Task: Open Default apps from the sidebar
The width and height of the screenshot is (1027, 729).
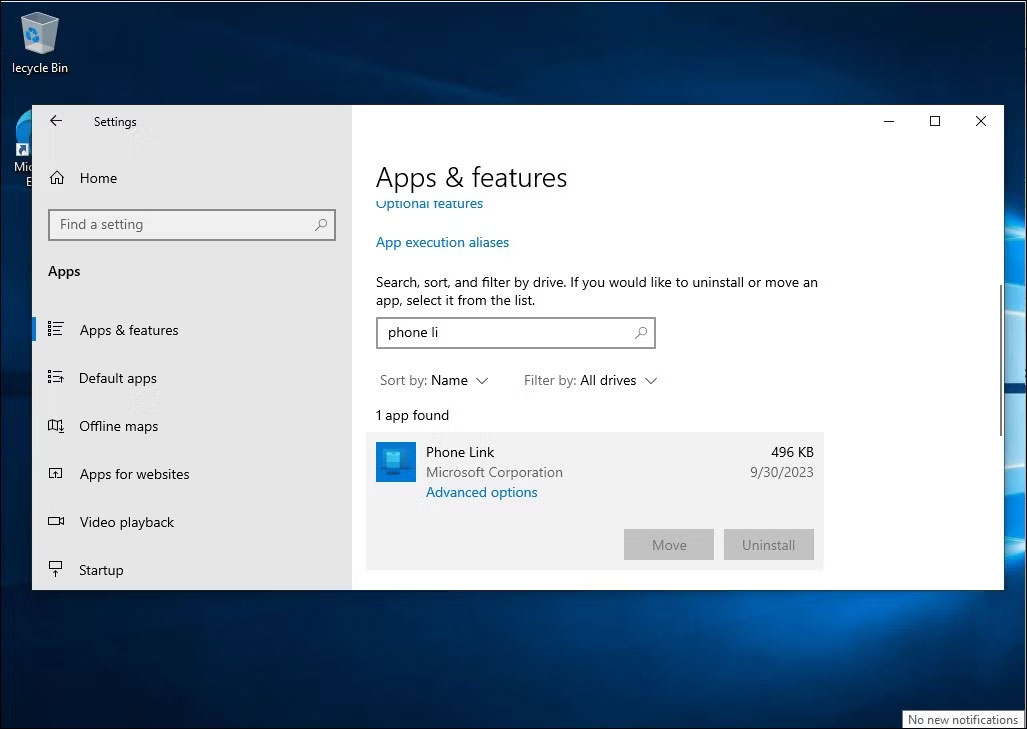Action: coord(117,378)
